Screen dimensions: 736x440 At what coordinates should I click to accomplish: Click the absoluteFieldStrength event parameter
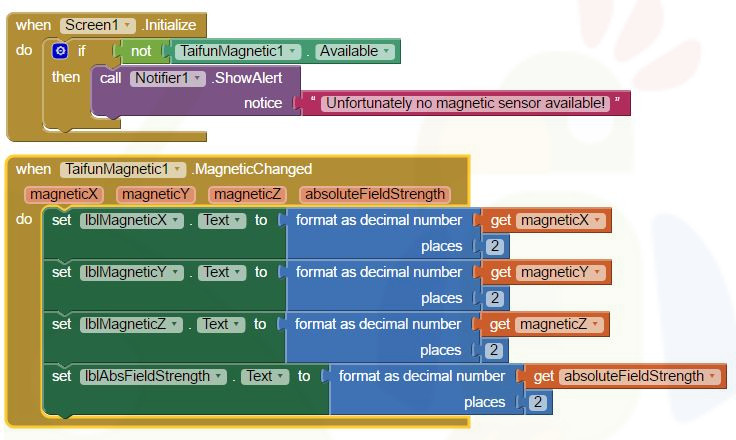point(375,194)
